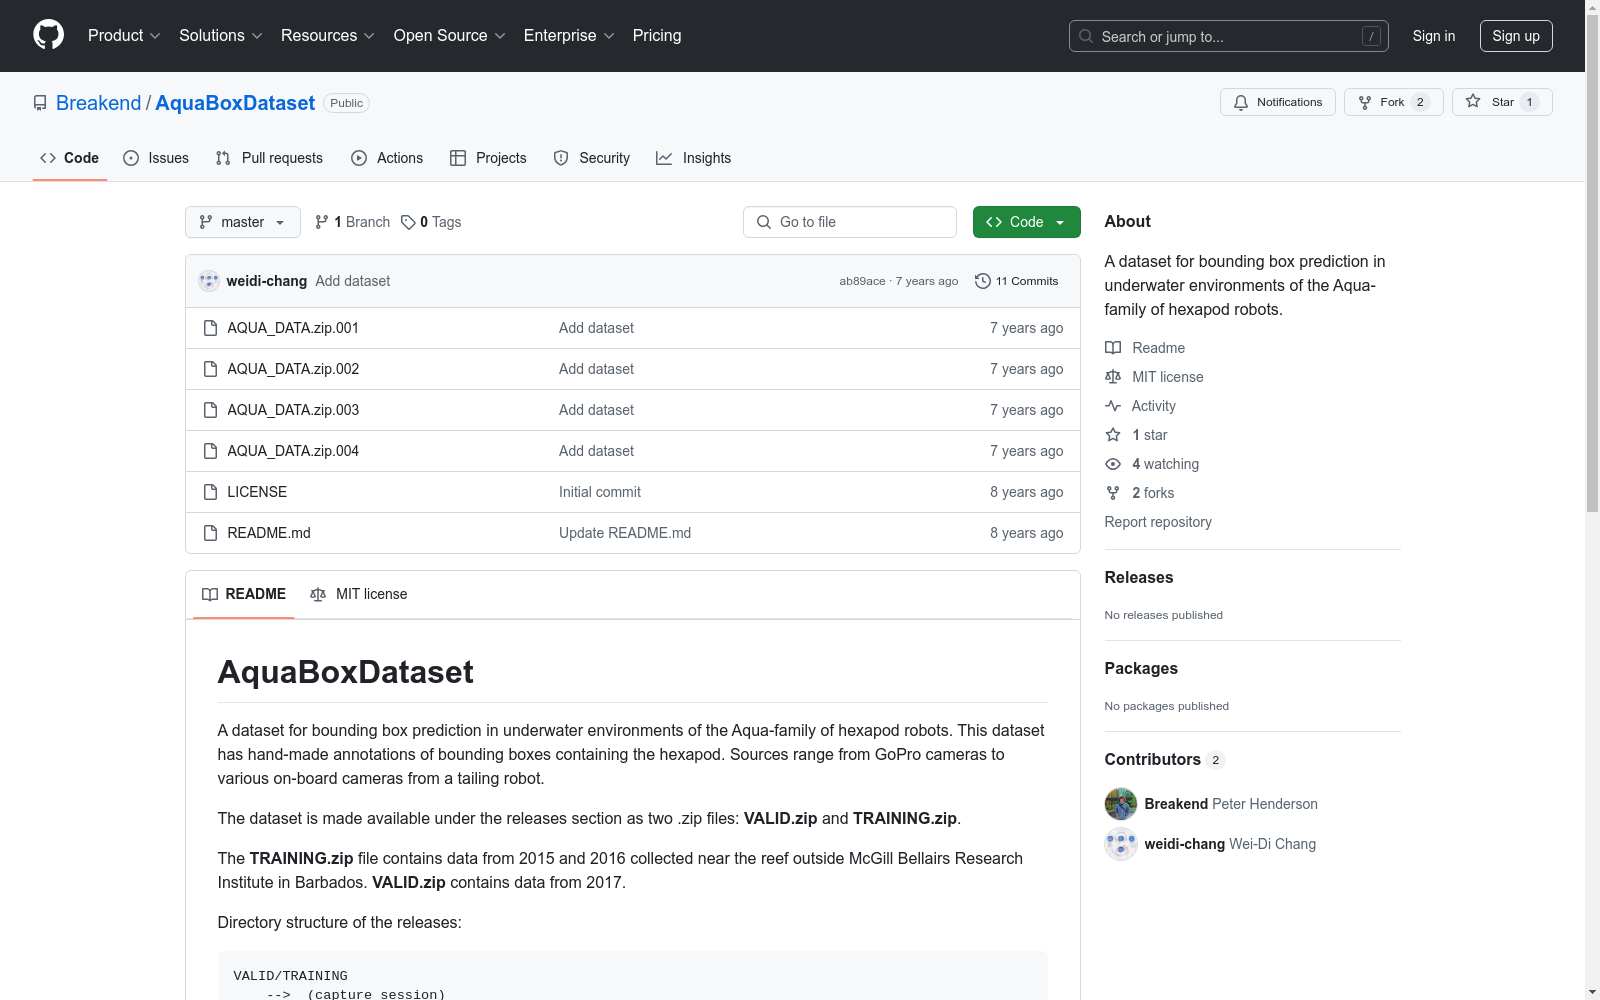
Task: Select the MIT license tab
Action: pos(359,594)
